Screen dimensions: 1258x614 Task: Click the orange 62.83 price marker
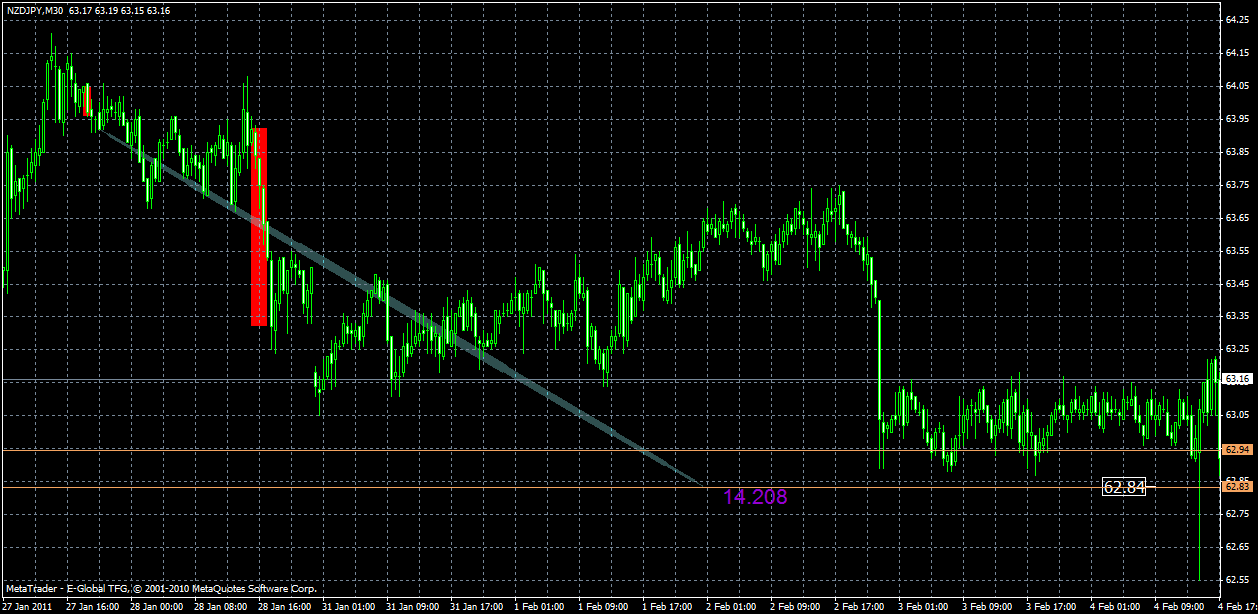[1236, 485]
